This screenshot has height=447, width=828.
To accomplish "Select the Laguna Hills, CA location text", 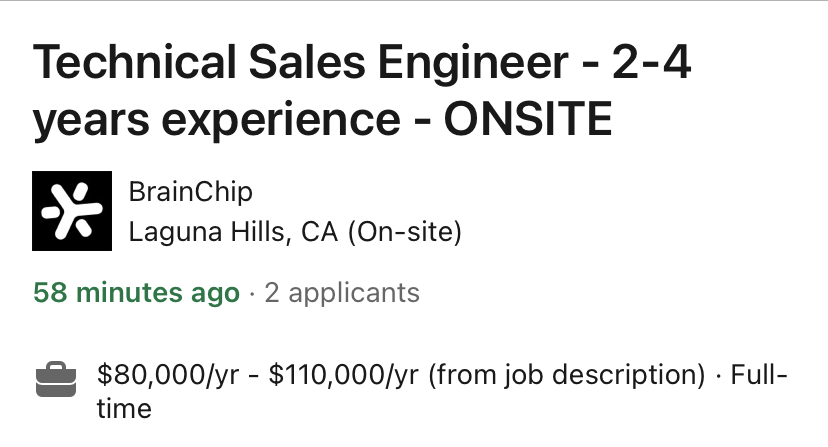I will point(233,233).
